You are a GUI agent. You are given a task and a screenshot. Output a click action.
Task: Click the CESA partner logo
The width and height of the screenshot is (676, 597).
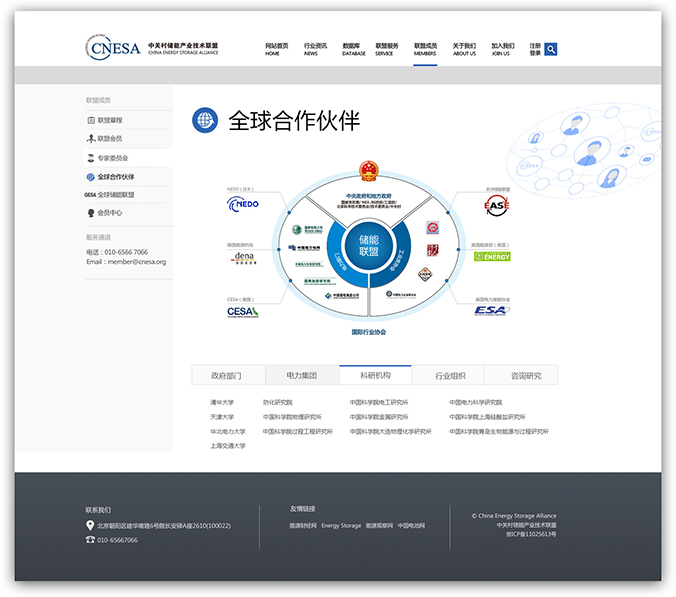point(242,312)
